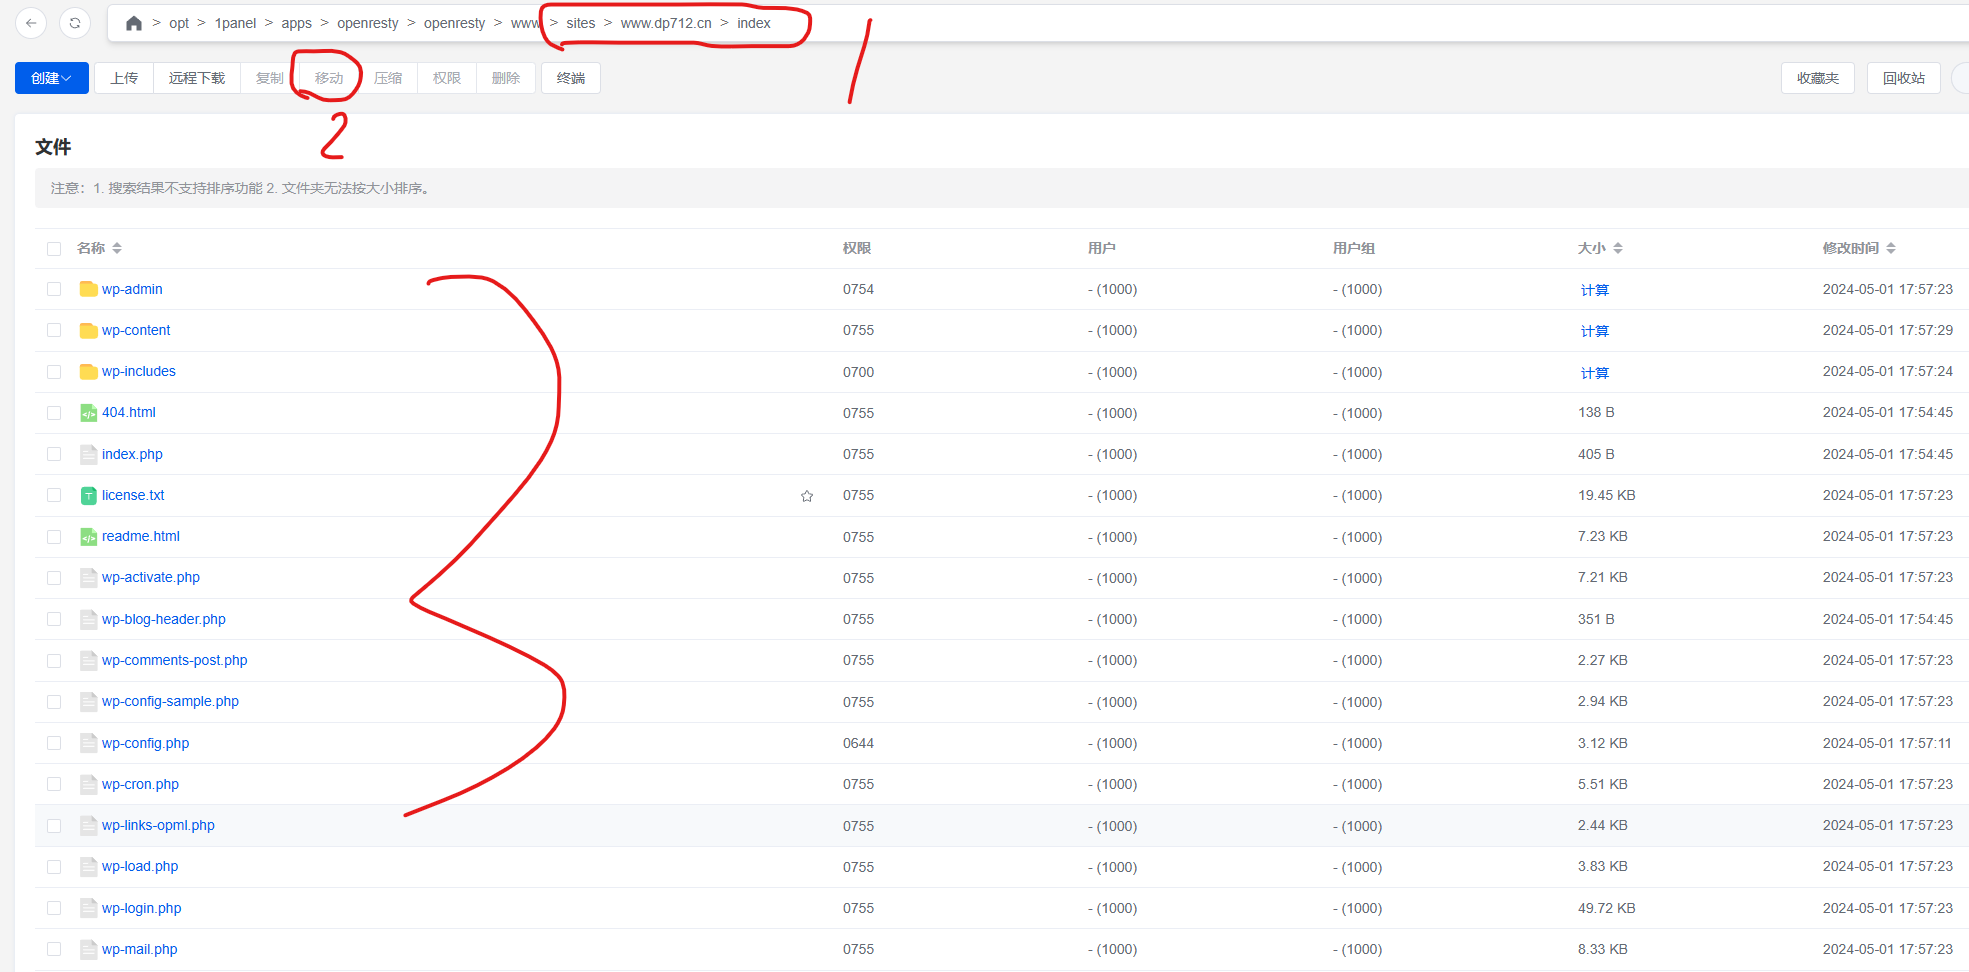Click the 404.html file icon
Screen dimensions: 1969x972
pyautogui.click(x=88, y=413)
